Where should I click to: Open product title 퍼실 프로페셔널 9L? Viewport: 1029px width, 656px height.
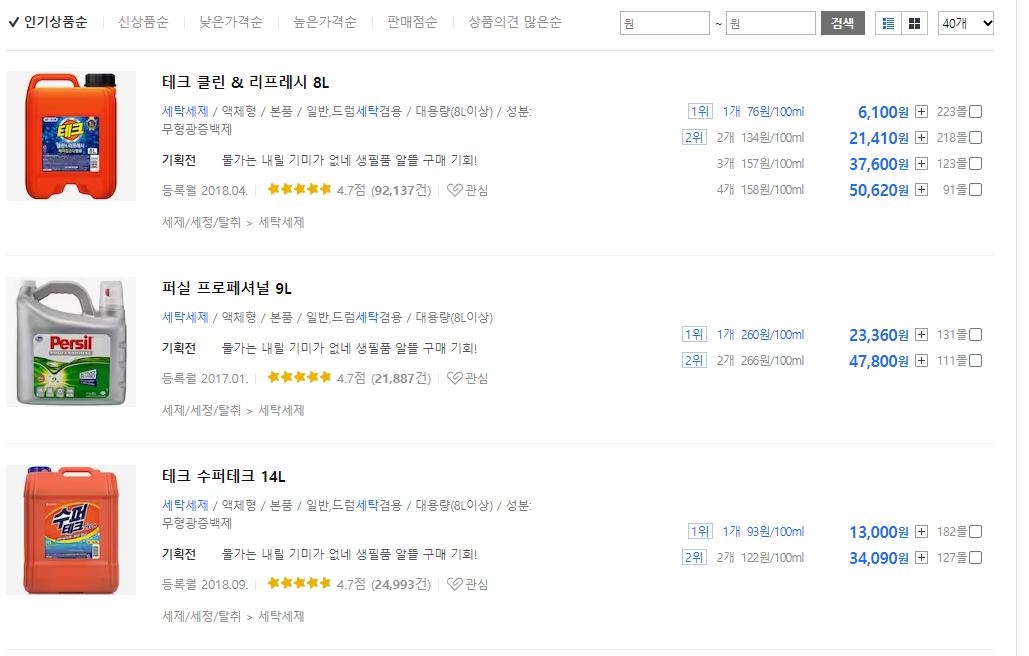coord(226,289)
